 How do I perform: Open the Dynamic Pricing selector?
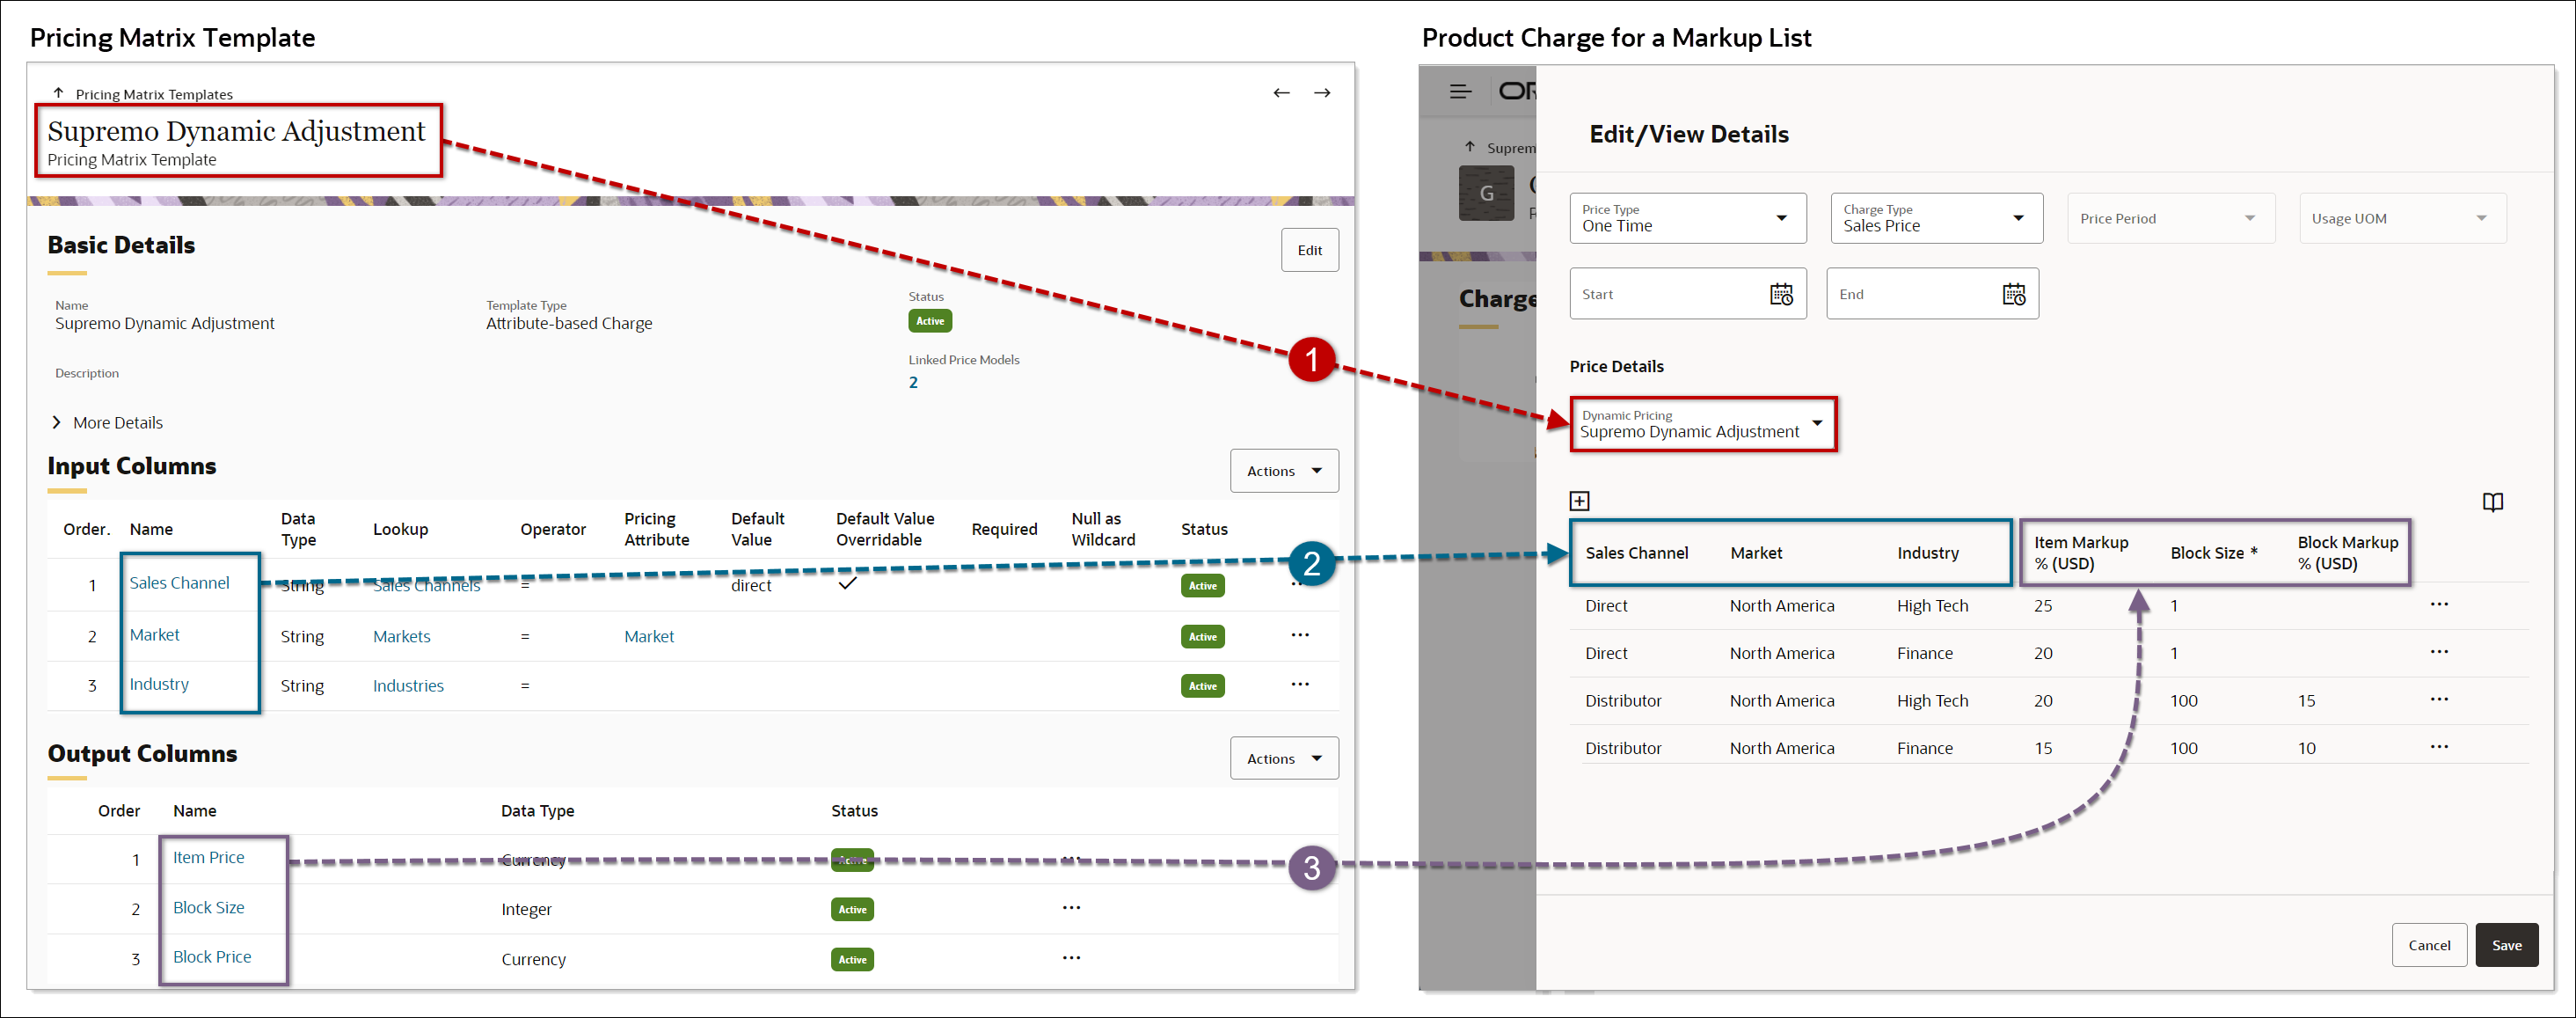1817,424
